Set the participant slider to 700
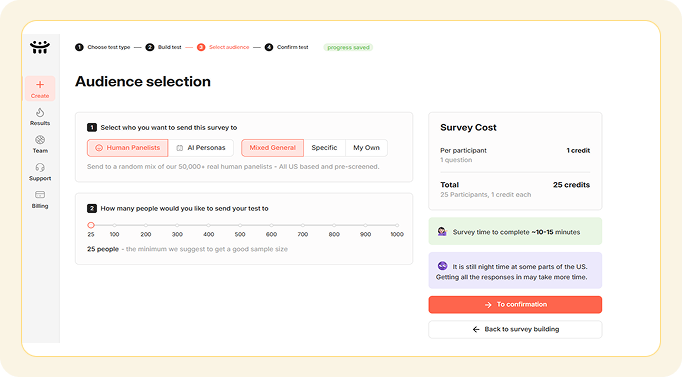Image resolution: width=682 pixels, height=377 pixels. pos(303,225)
